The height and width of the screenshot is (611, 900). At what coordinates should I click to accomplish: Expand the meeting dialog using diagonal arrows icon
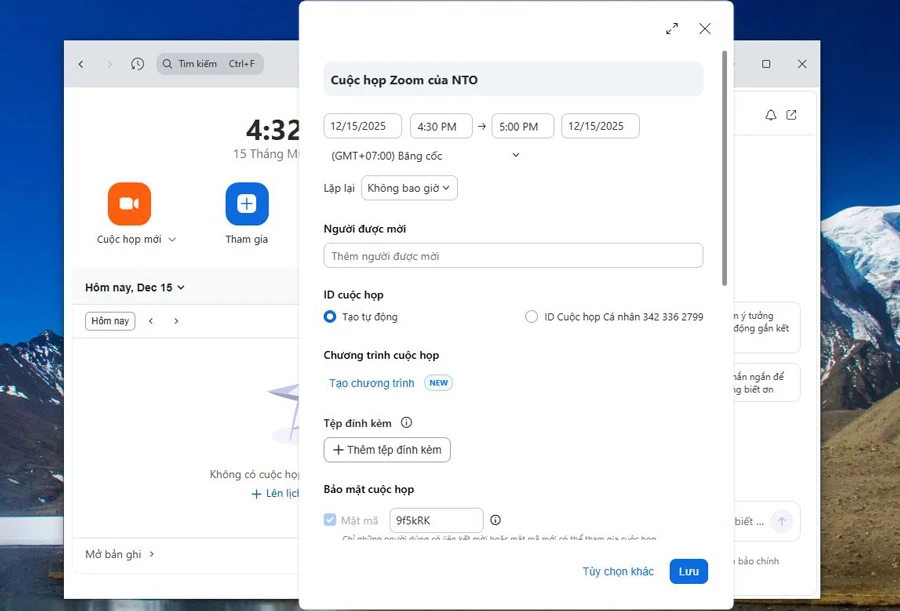(672, 29)
